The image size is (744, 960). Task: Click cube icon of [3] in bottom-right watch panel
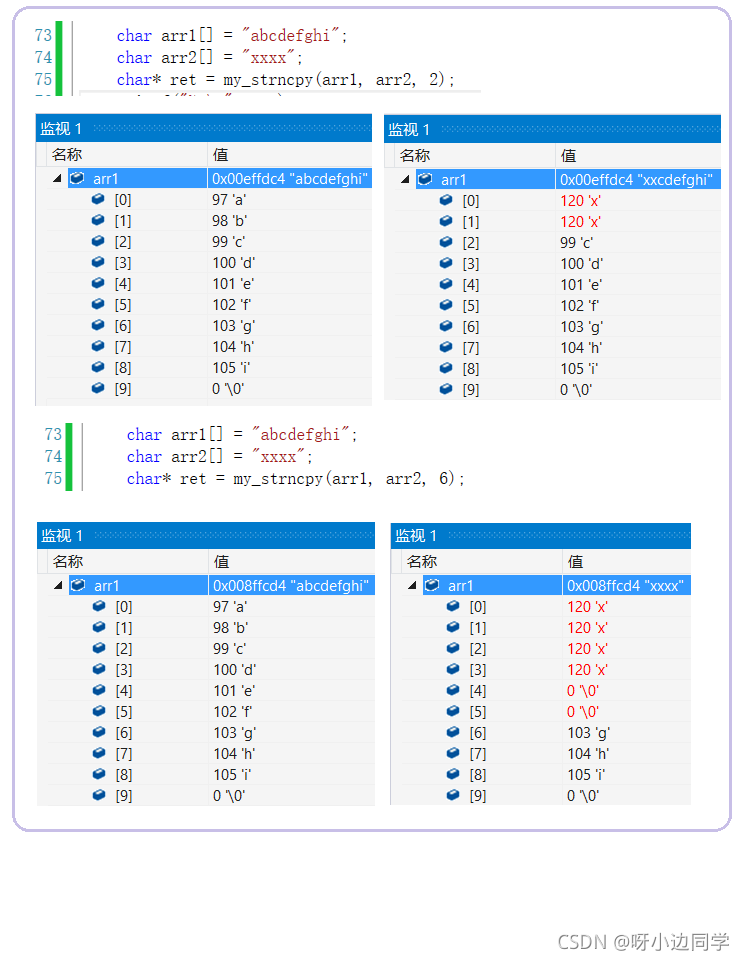(x=453, y=670)
